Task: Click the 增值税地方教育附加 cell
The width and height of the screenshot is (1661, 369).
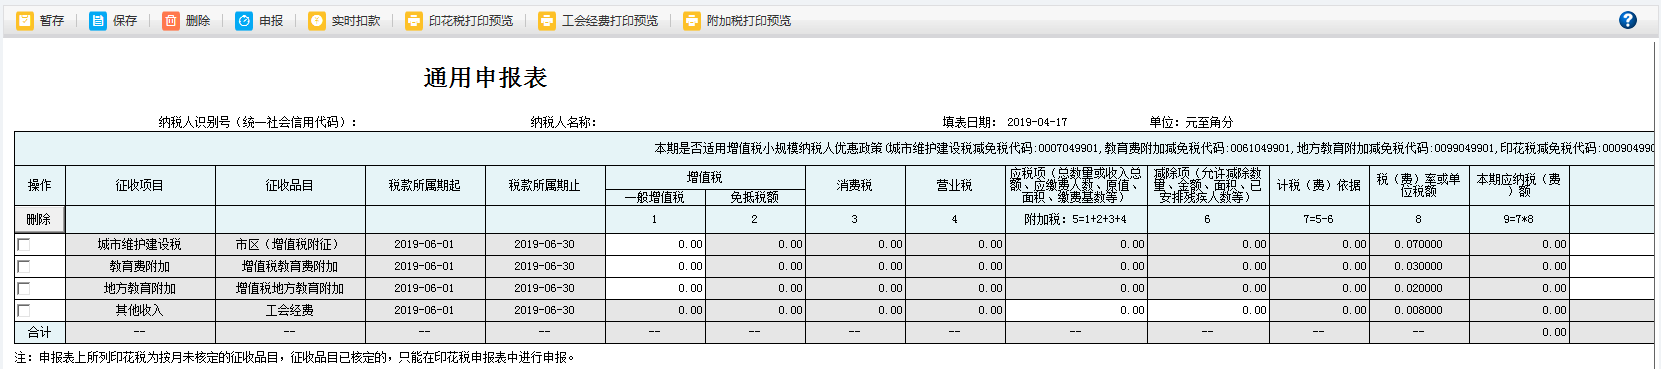Action: (x=290, y=288)
